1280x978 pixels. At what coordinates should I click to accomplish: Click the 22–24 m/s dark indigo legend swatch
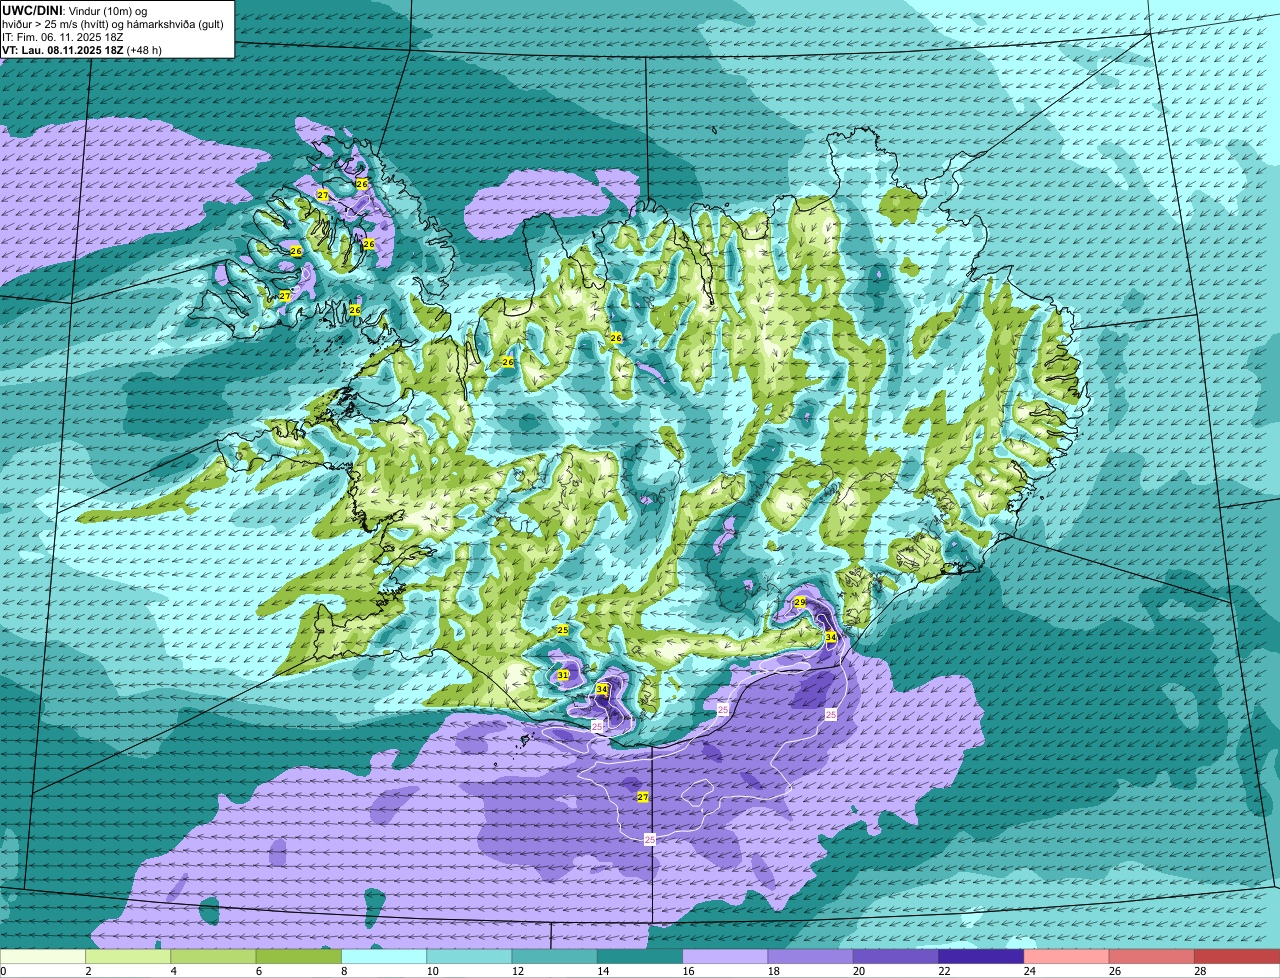(981, 957)
